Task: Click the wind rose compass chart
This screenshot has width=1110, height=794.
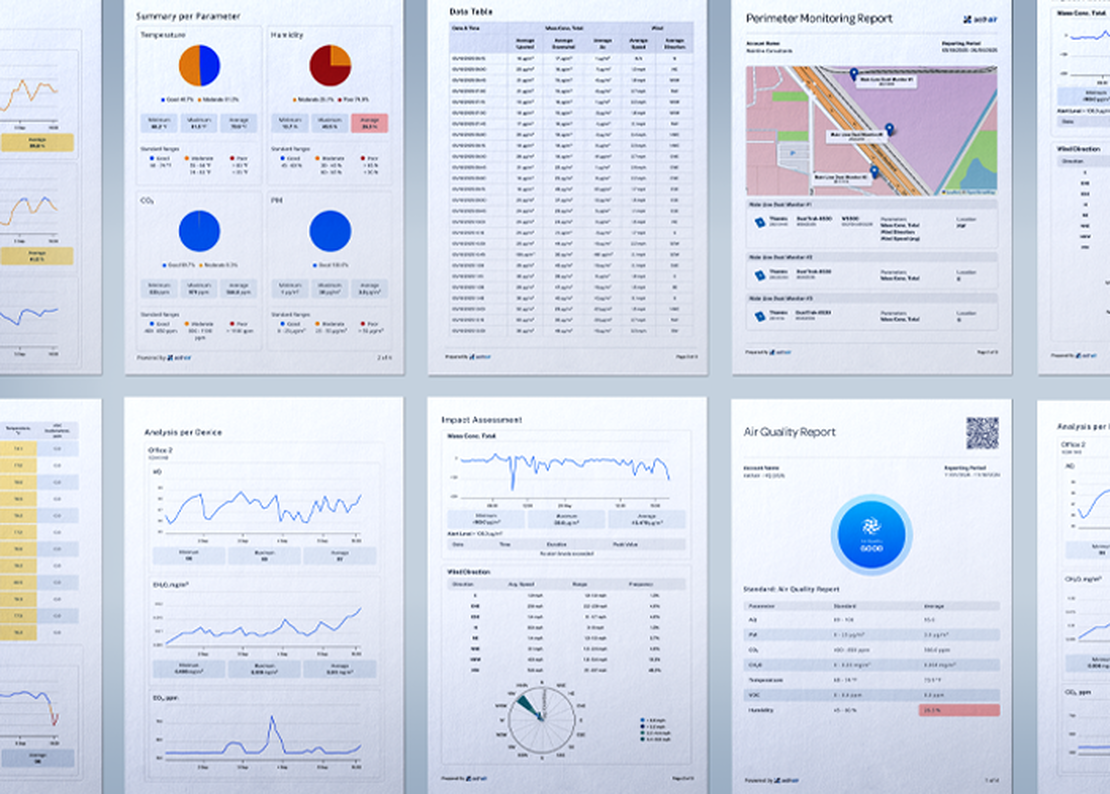Action: click(x=541, y=716)
